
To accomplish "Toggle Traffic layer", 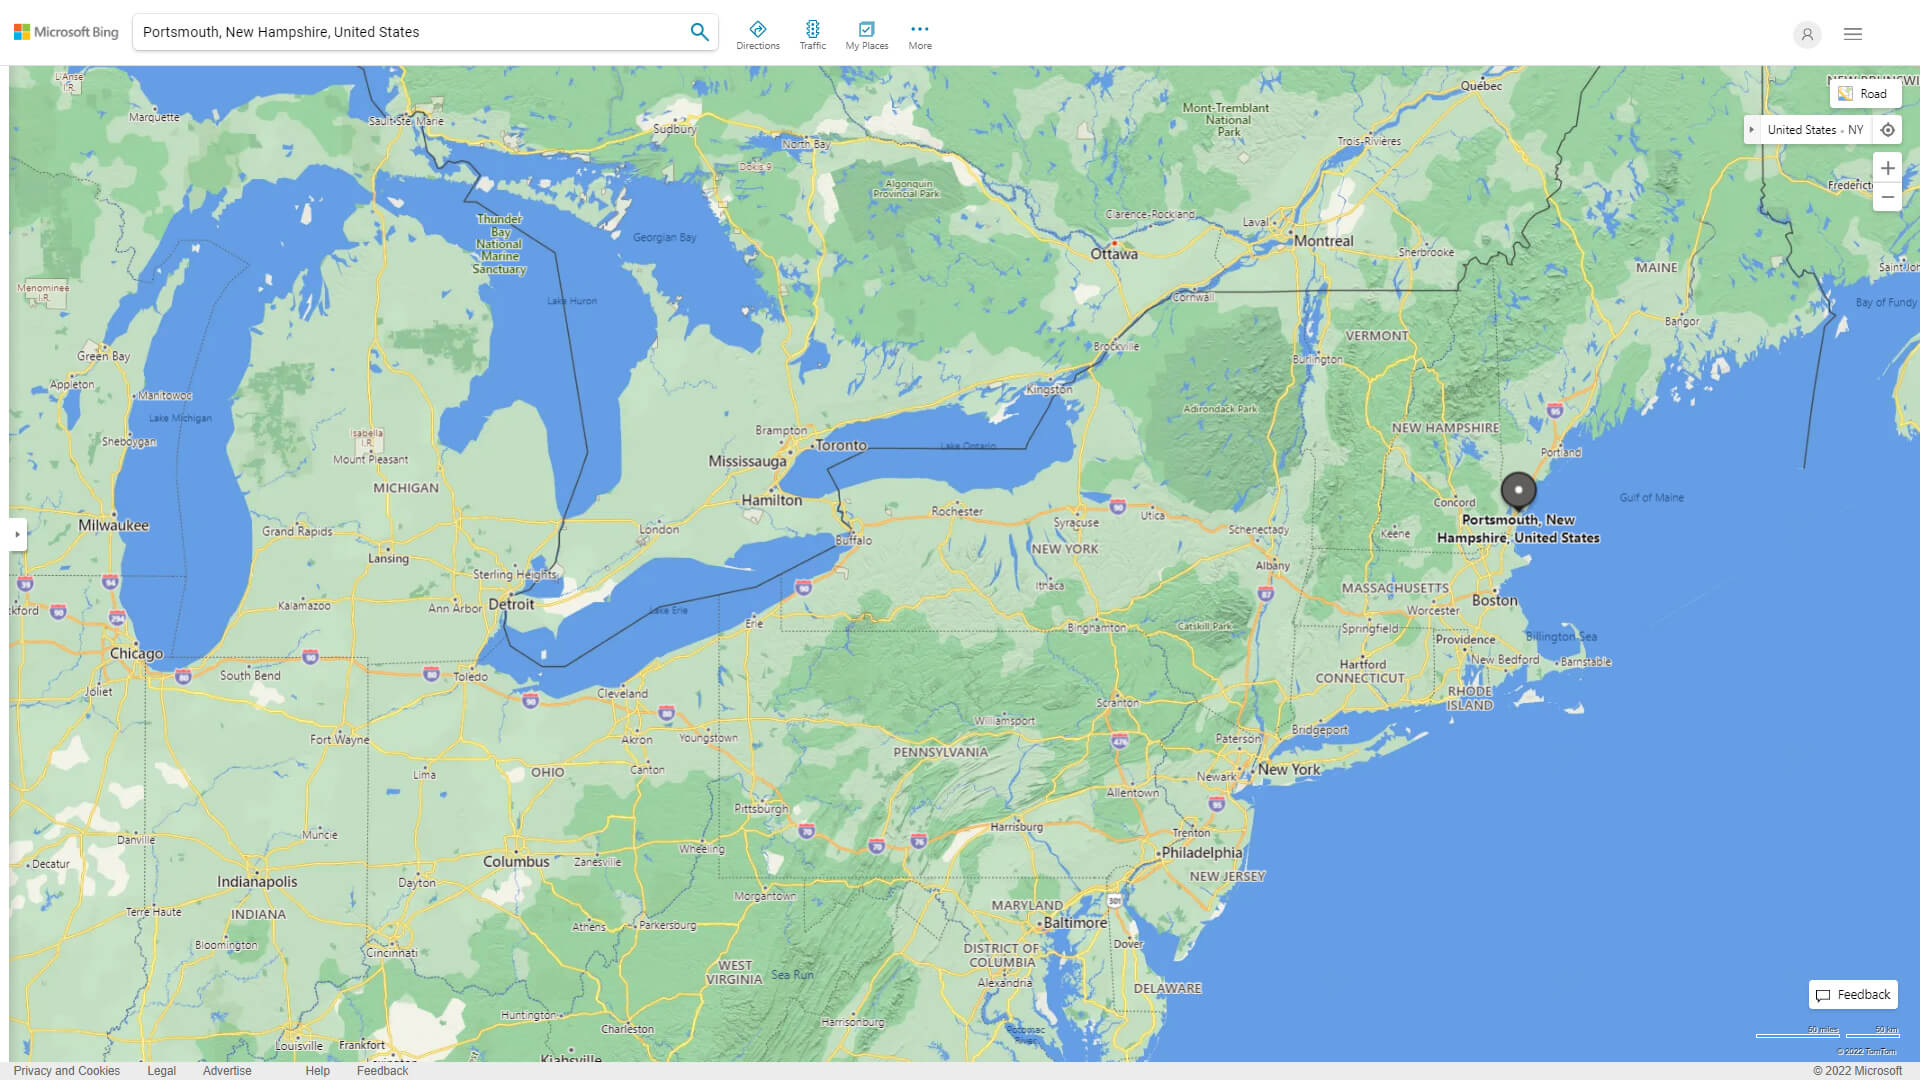I will 812,35.
